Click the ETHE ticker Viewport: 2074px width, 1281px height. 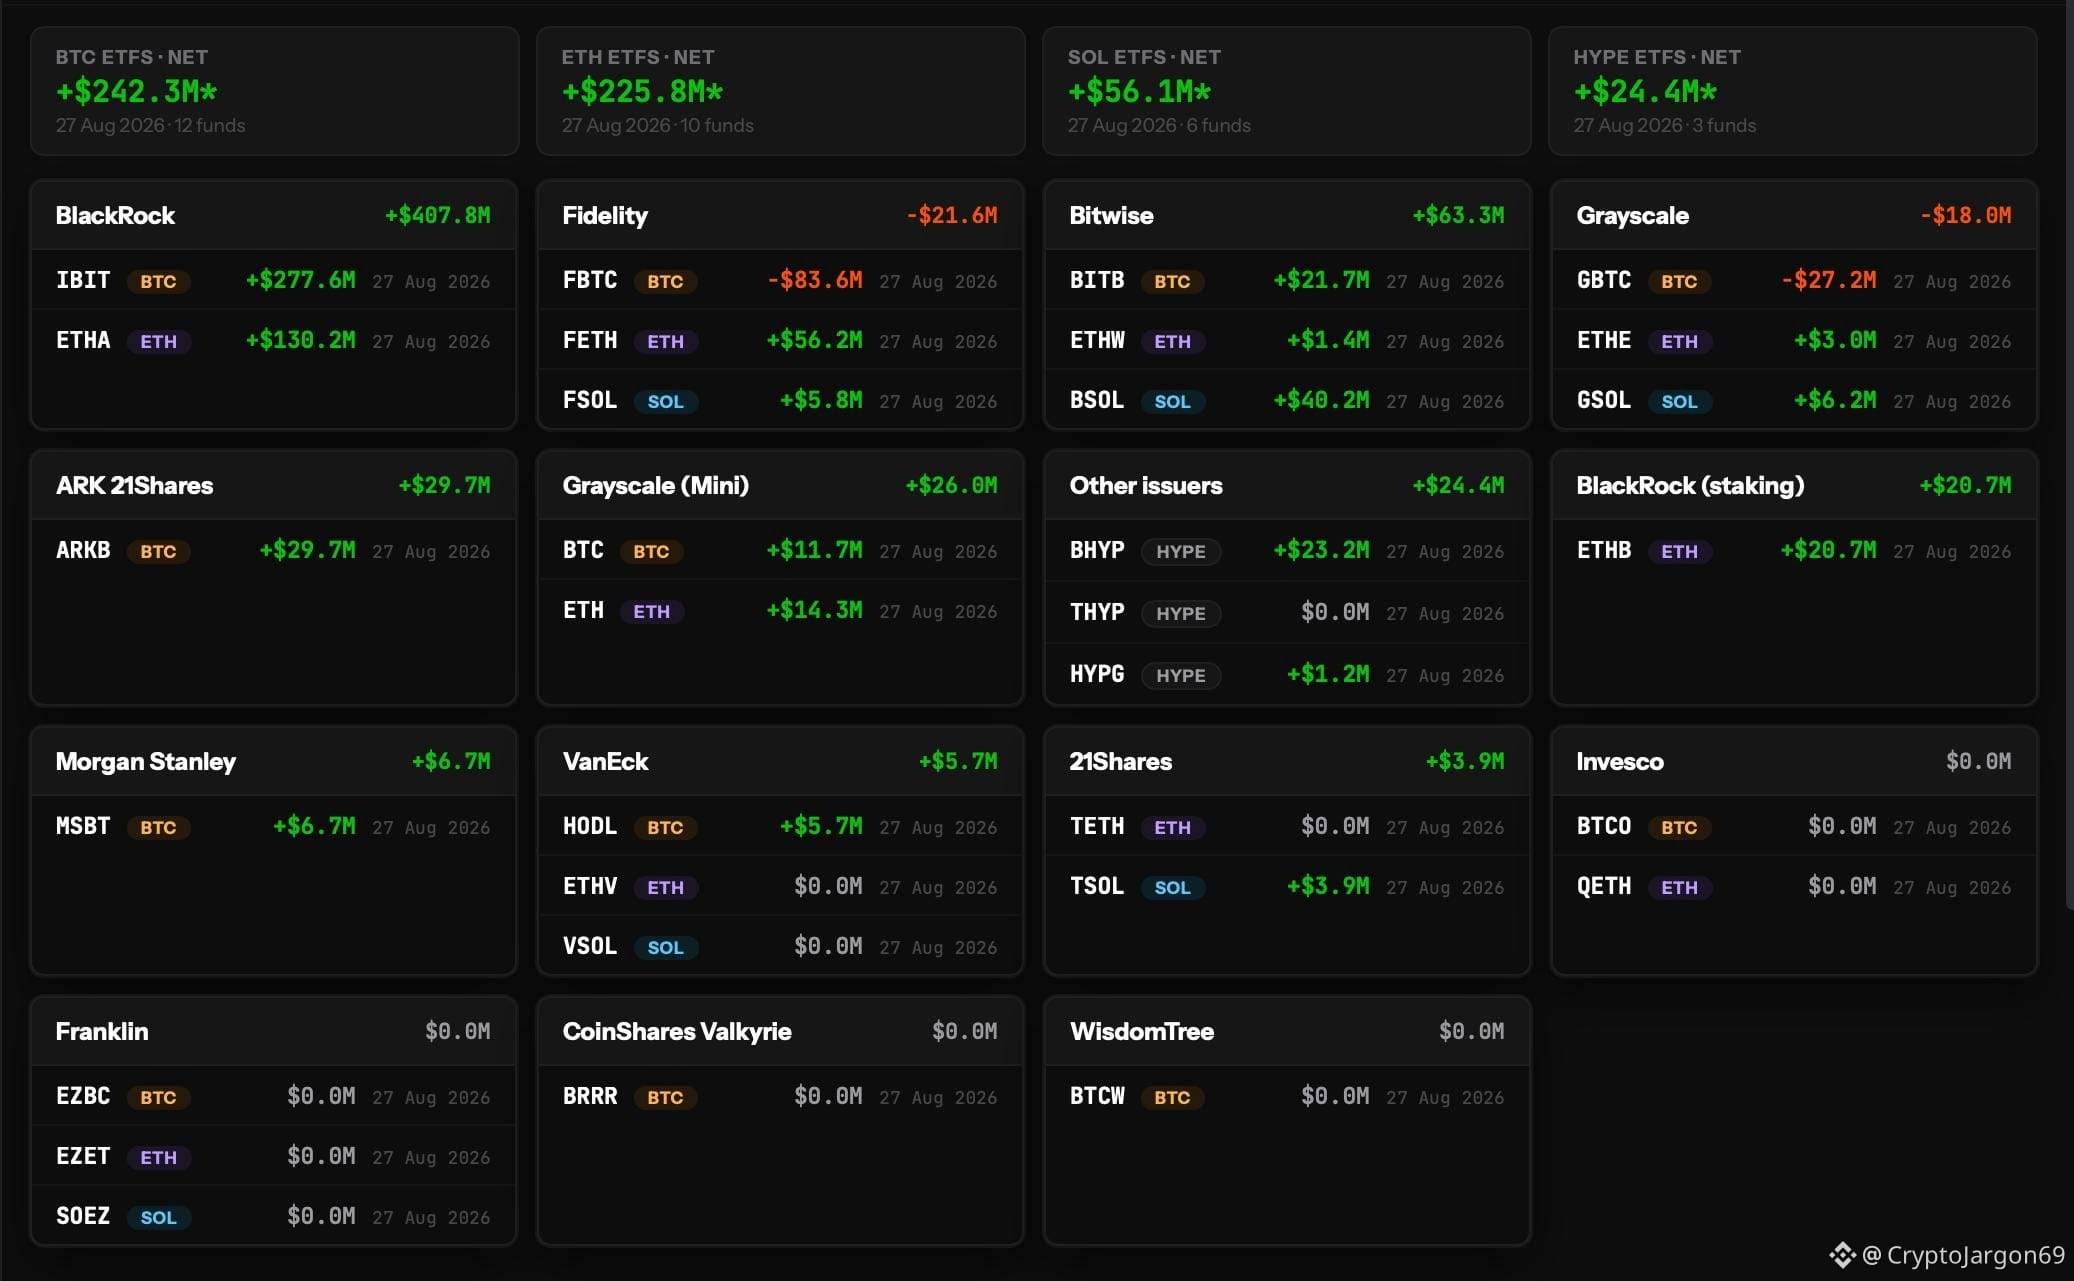tap(1604, 340)
